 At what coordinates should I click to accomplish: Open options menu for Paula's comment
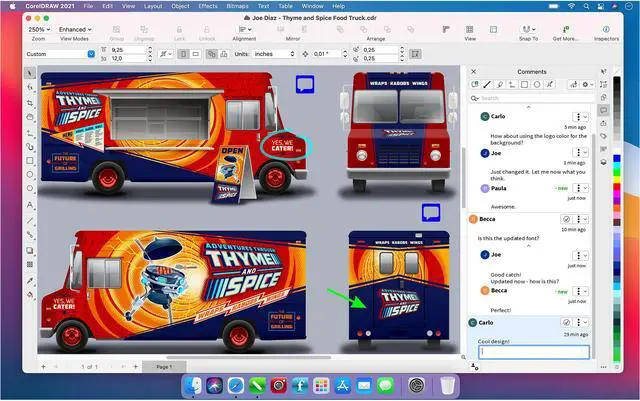tap(581, 188)
